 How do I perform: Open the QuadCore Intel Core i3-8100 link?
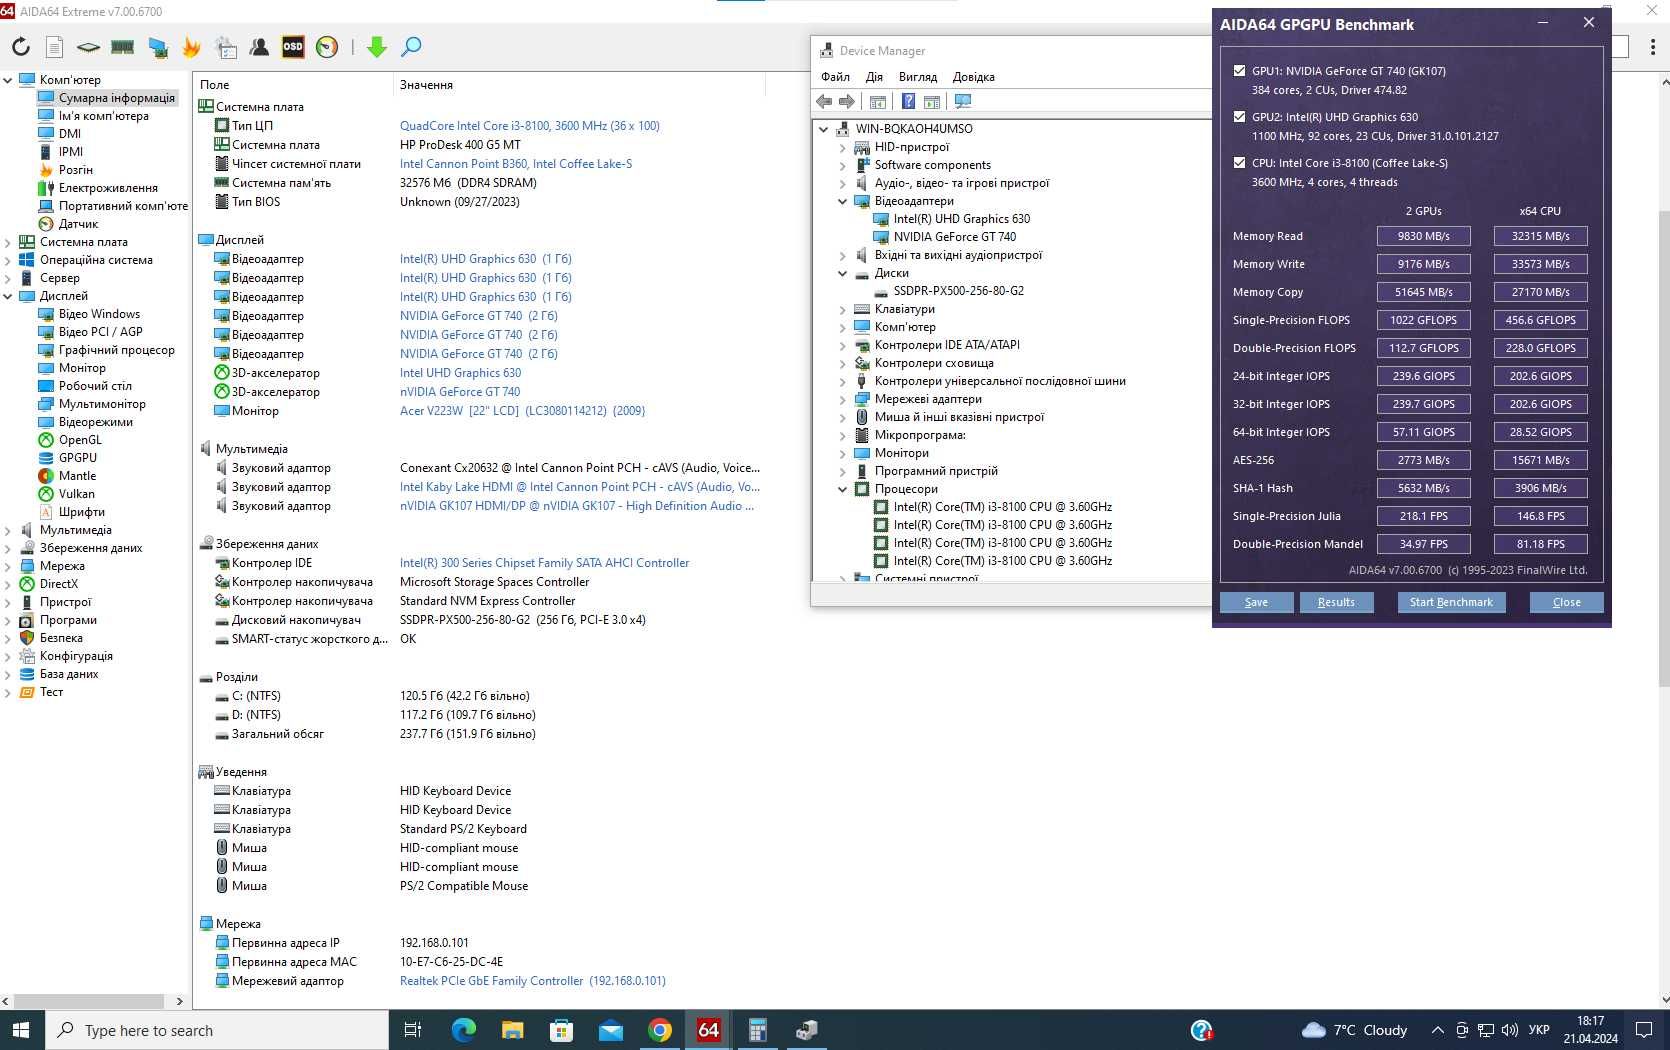530,126
